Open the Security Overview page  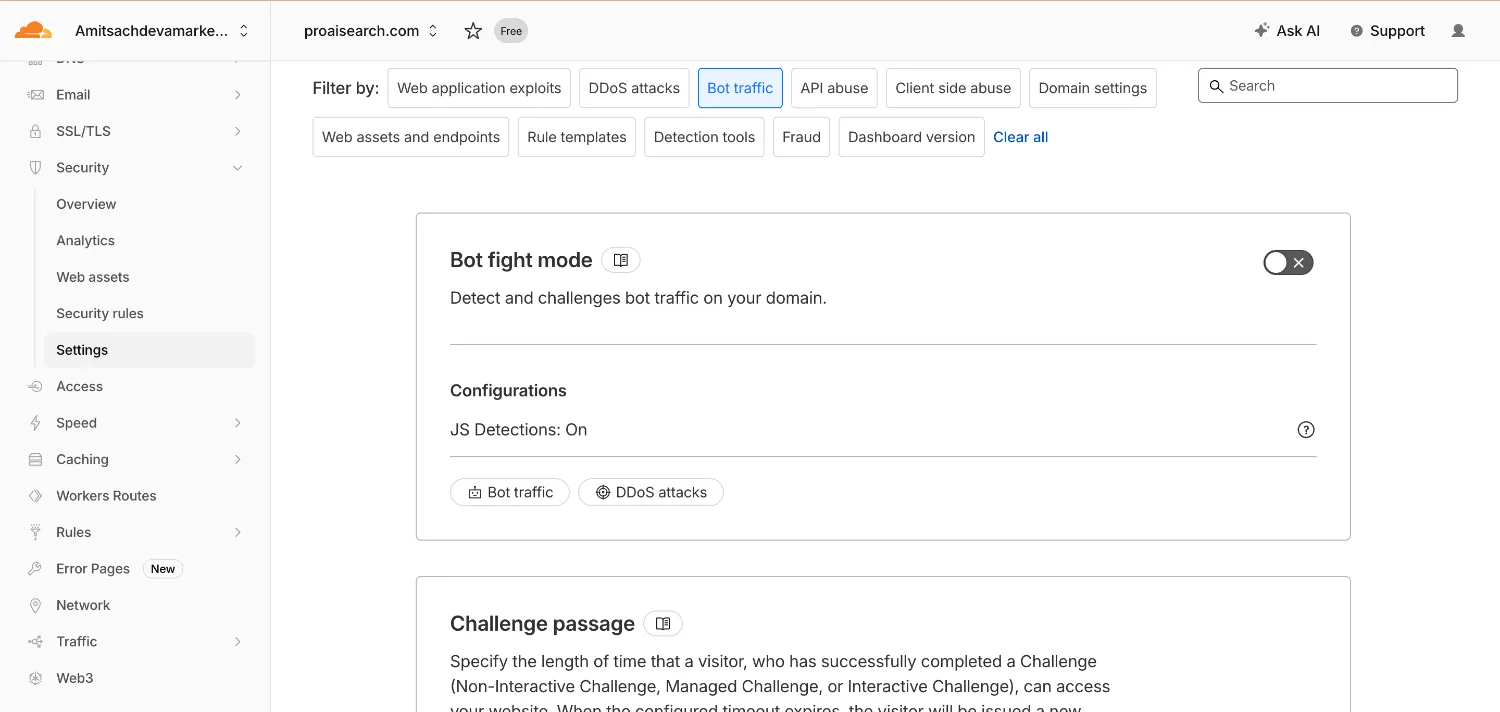pos(86,204)
